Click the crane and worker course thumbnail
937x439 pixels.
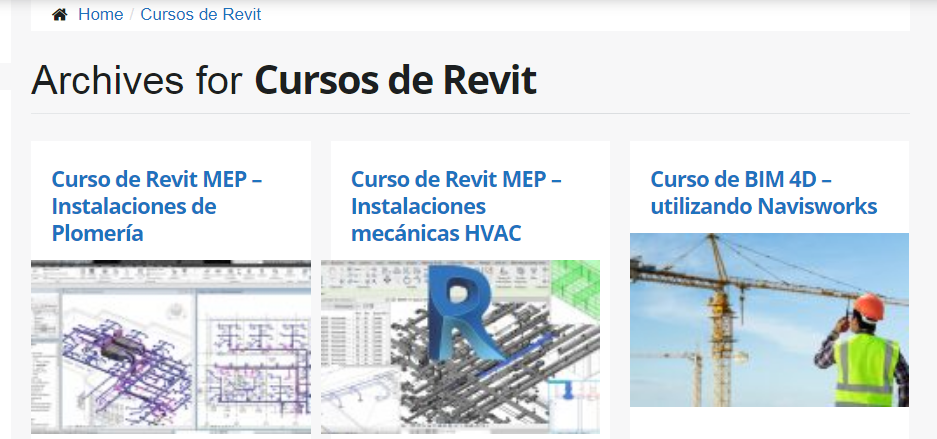(770, 320)
